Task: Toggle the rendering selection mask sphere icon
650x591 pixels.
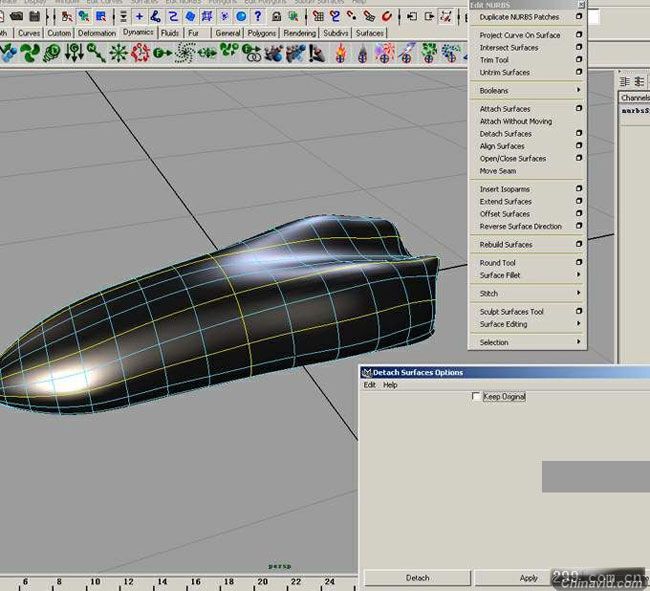Action: 241,17
